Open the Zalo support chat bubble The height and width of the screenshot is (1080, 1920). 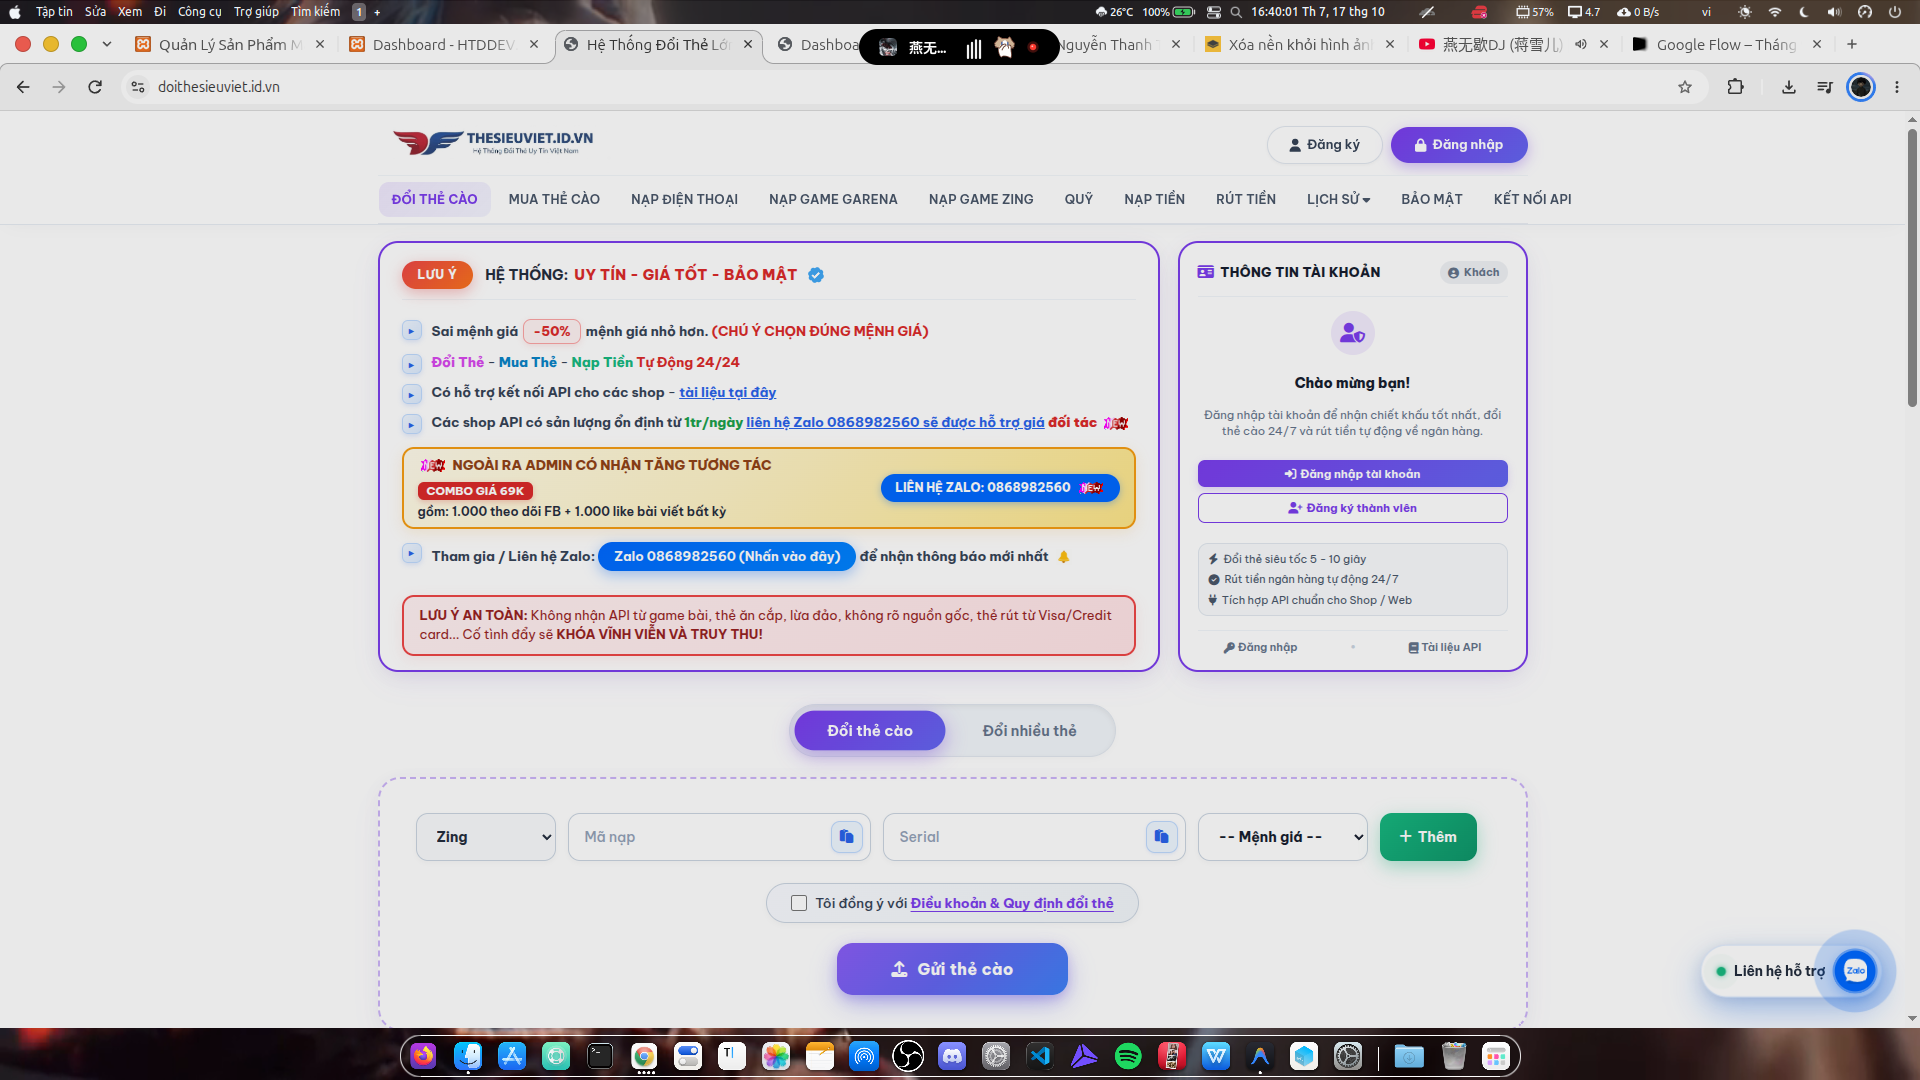tap(1855, 971)
